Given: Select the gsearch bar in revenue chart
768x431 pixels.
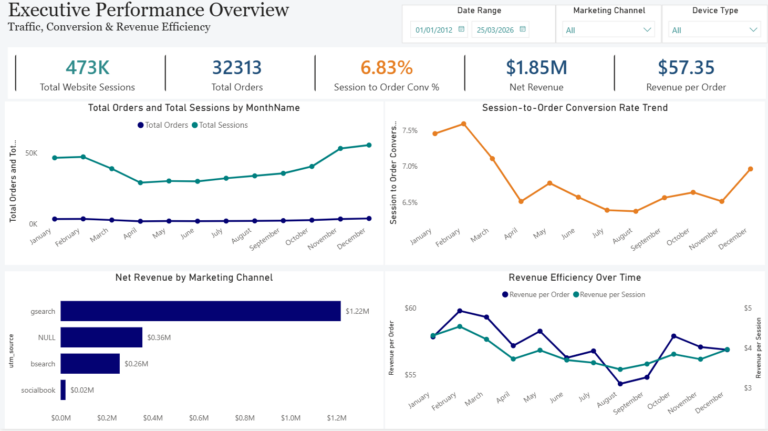Looking at the screenshot, I should tap(200, 311).
